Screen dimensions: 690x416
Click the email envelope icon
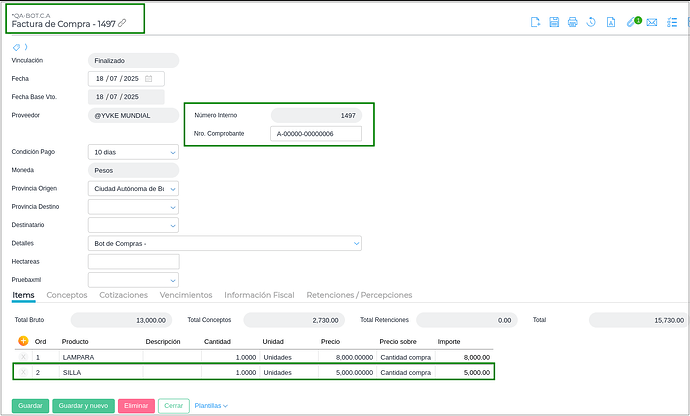pyautogui.click(x=651, y=22)
